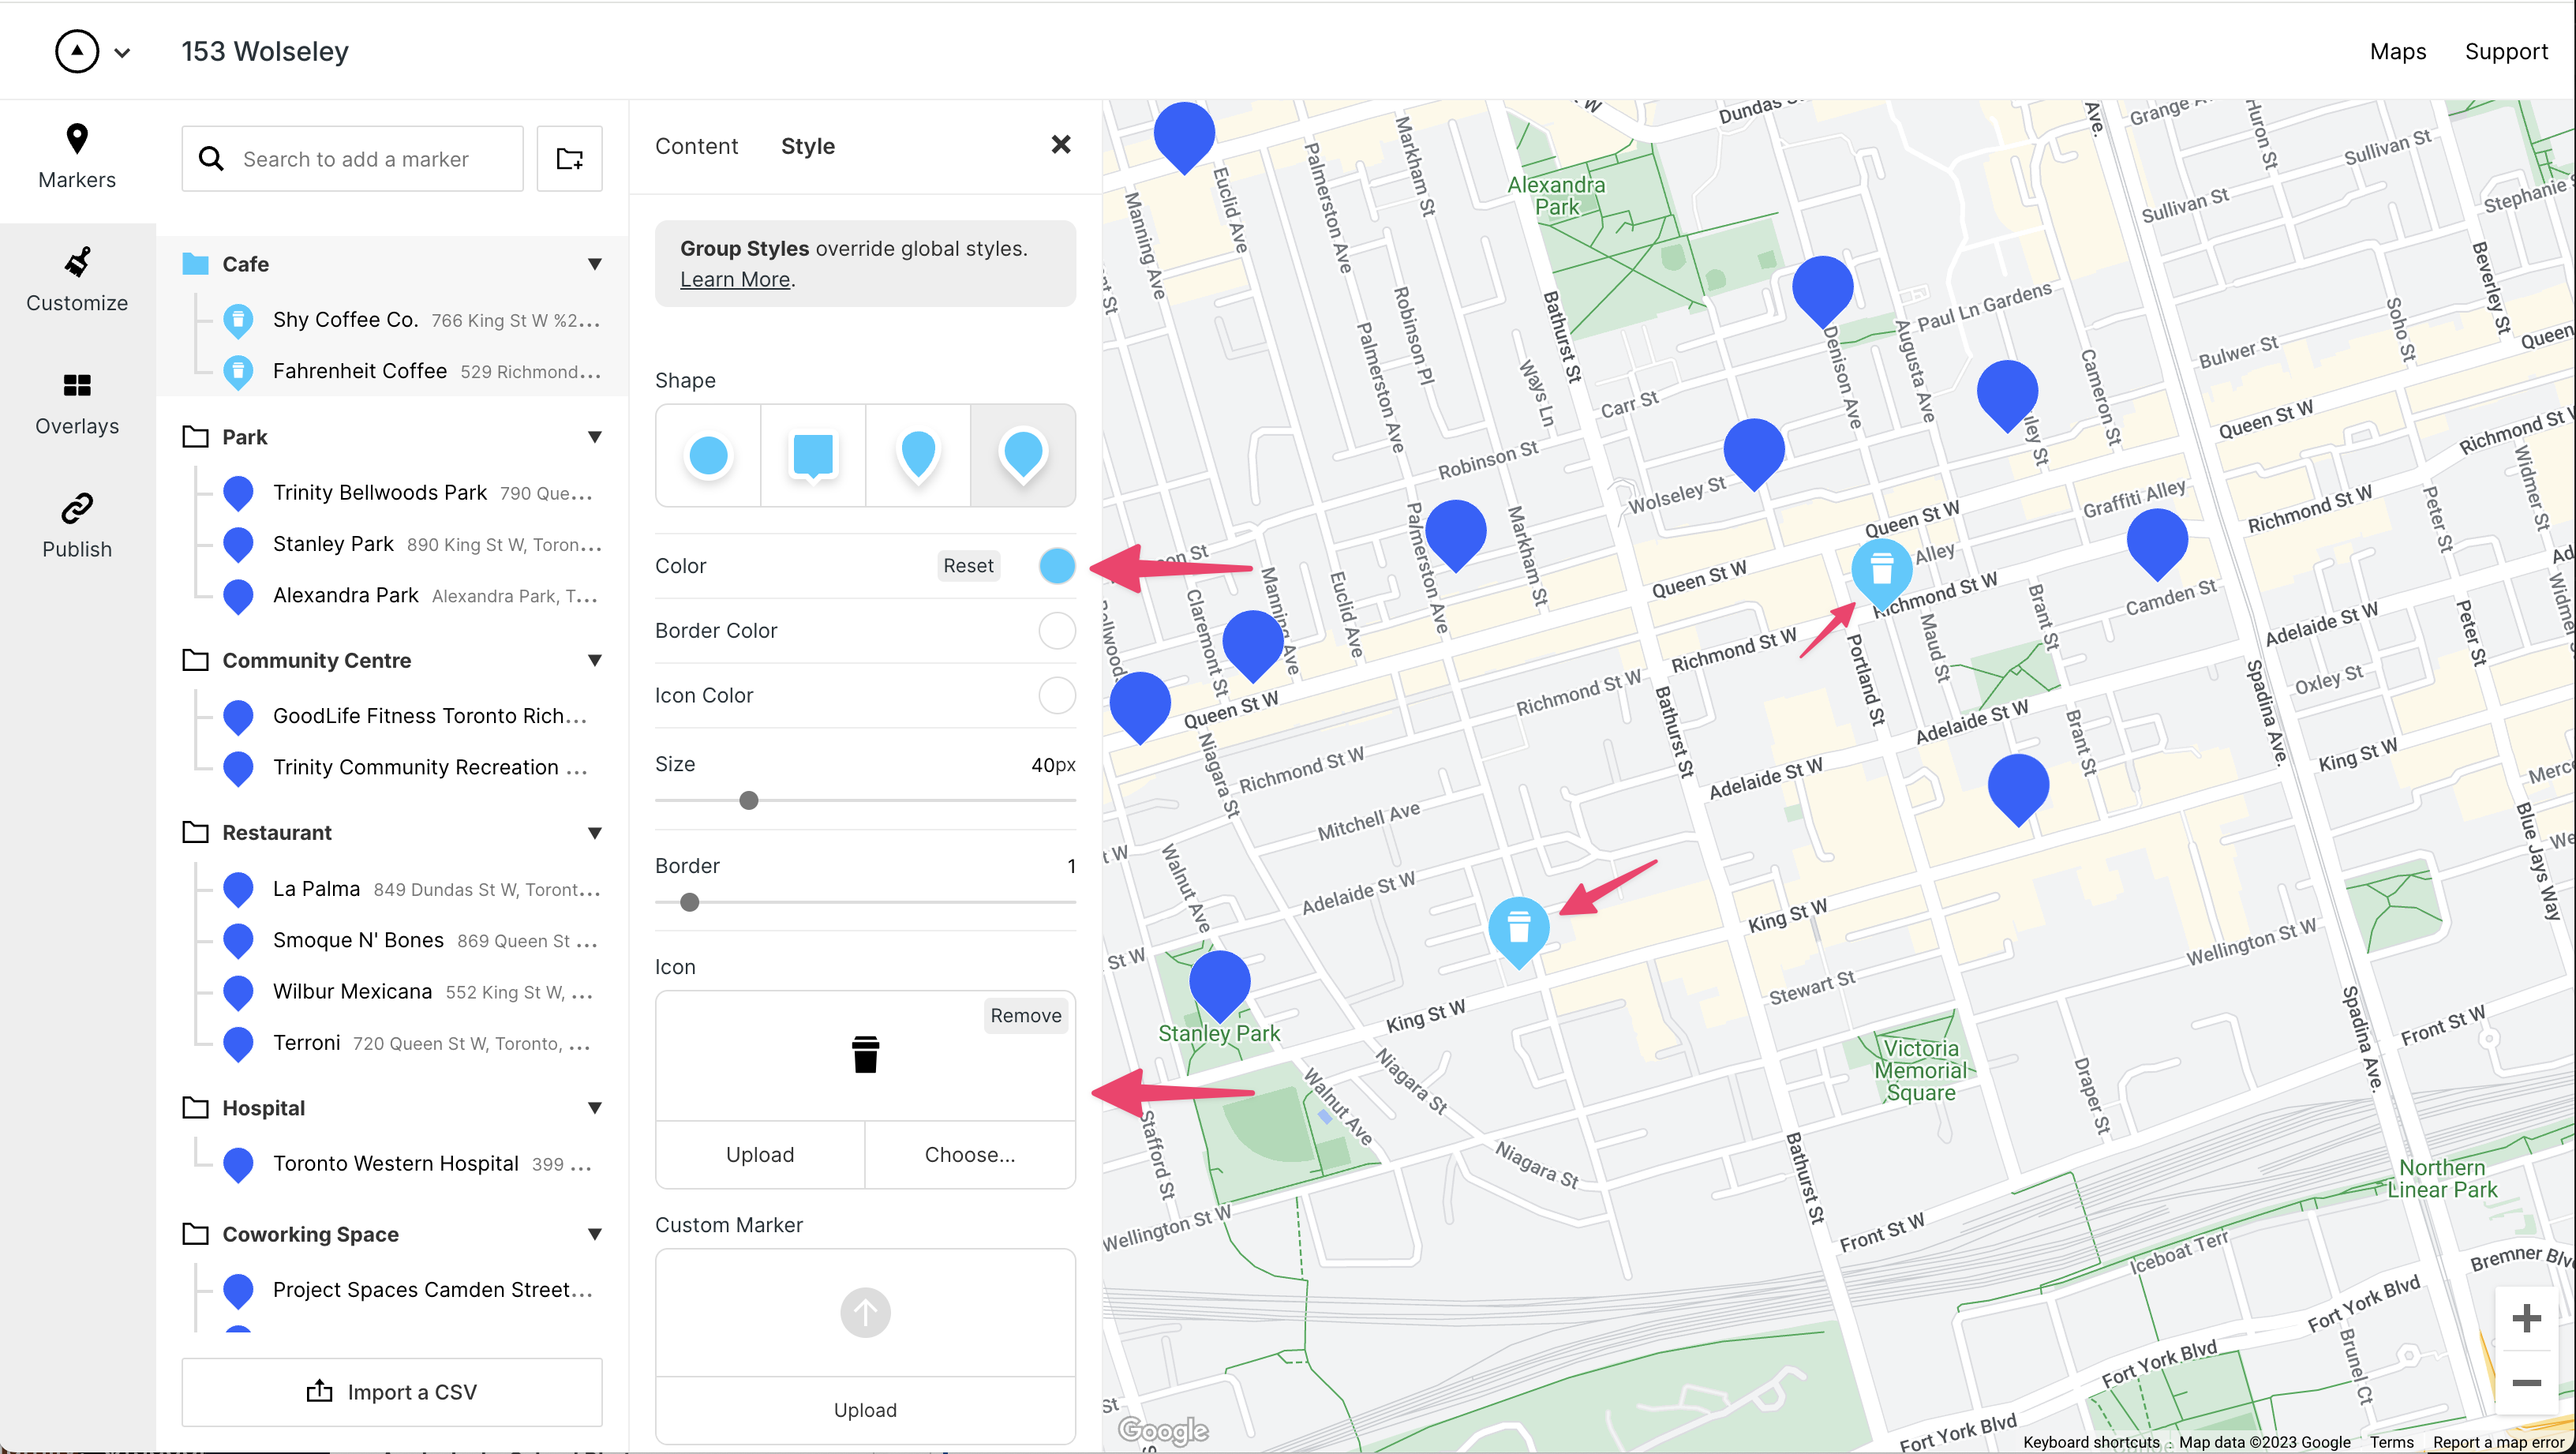
Task: Select the Restaurant folder icon
Action: (x=195, y=833)
